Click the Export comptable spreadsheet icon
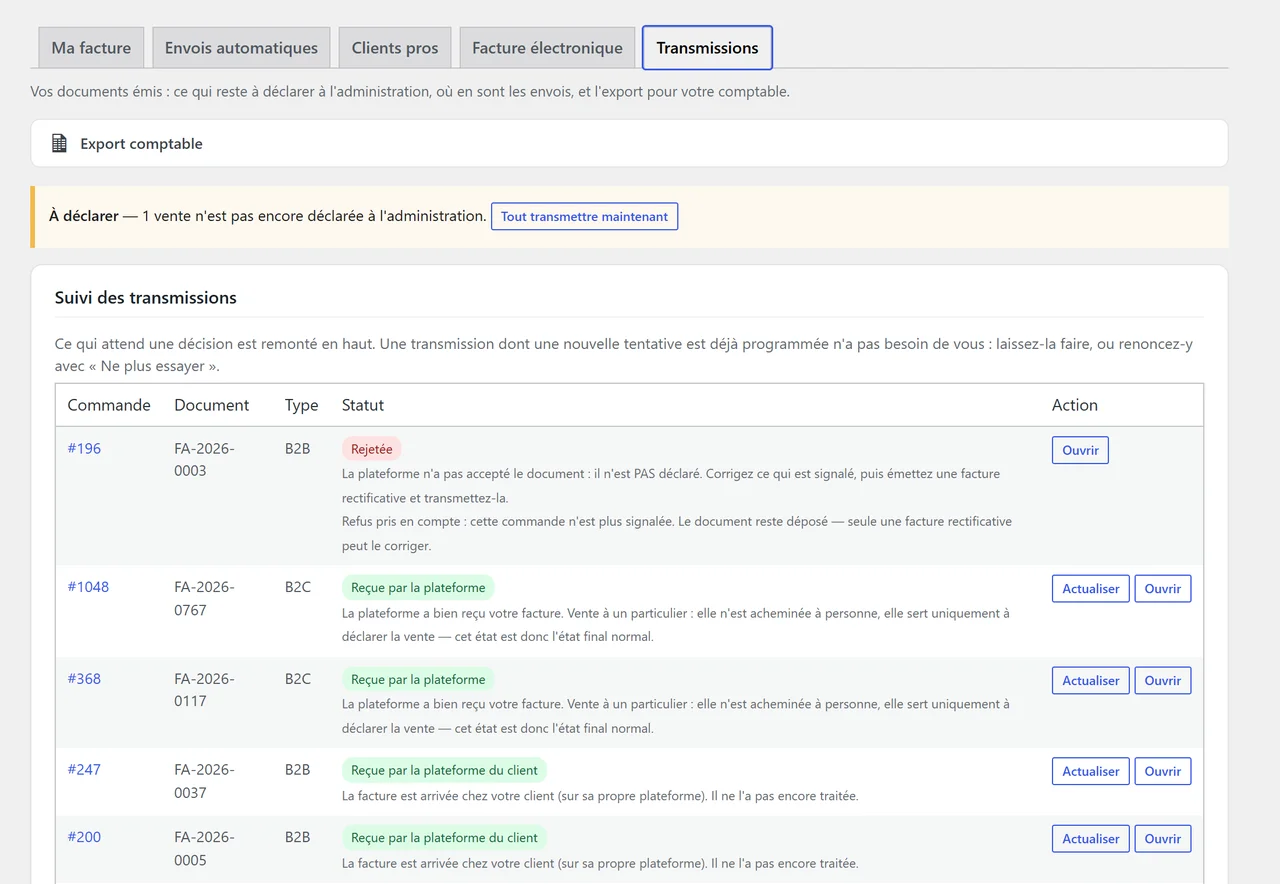 [59, 143]
